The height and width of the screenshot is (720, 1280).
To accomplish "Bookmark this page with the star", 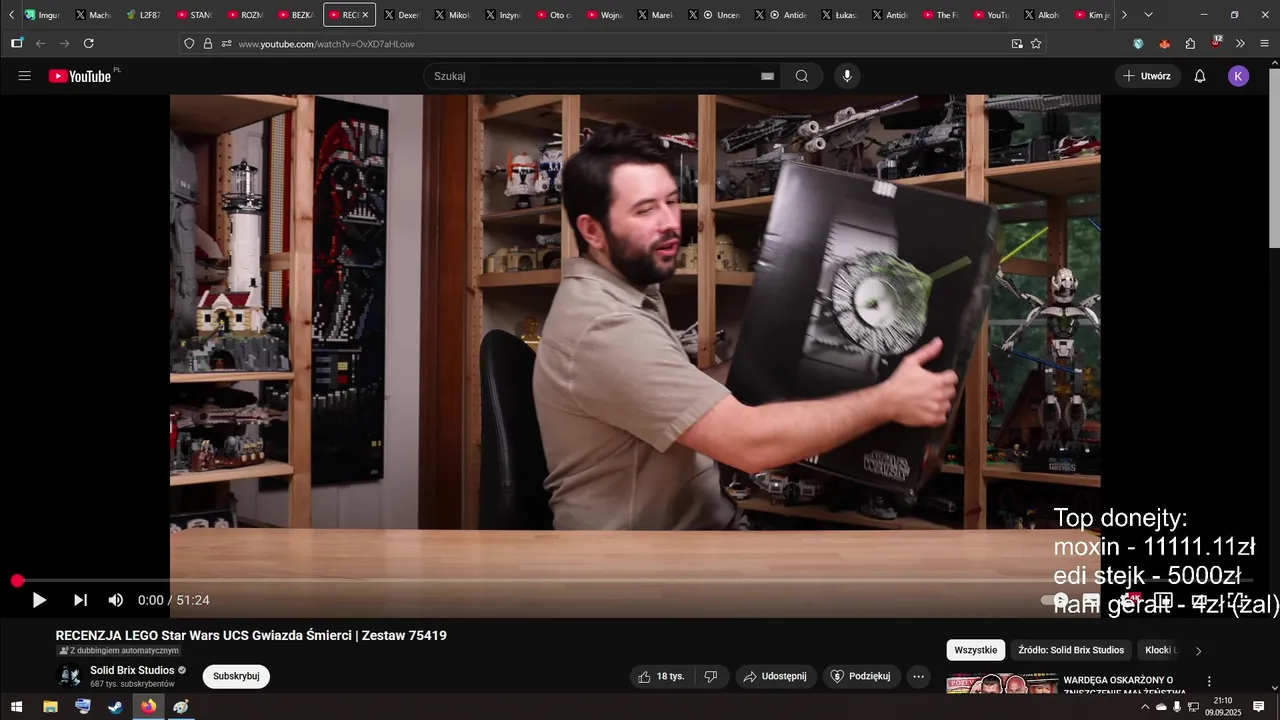I will pos(1036,43).
